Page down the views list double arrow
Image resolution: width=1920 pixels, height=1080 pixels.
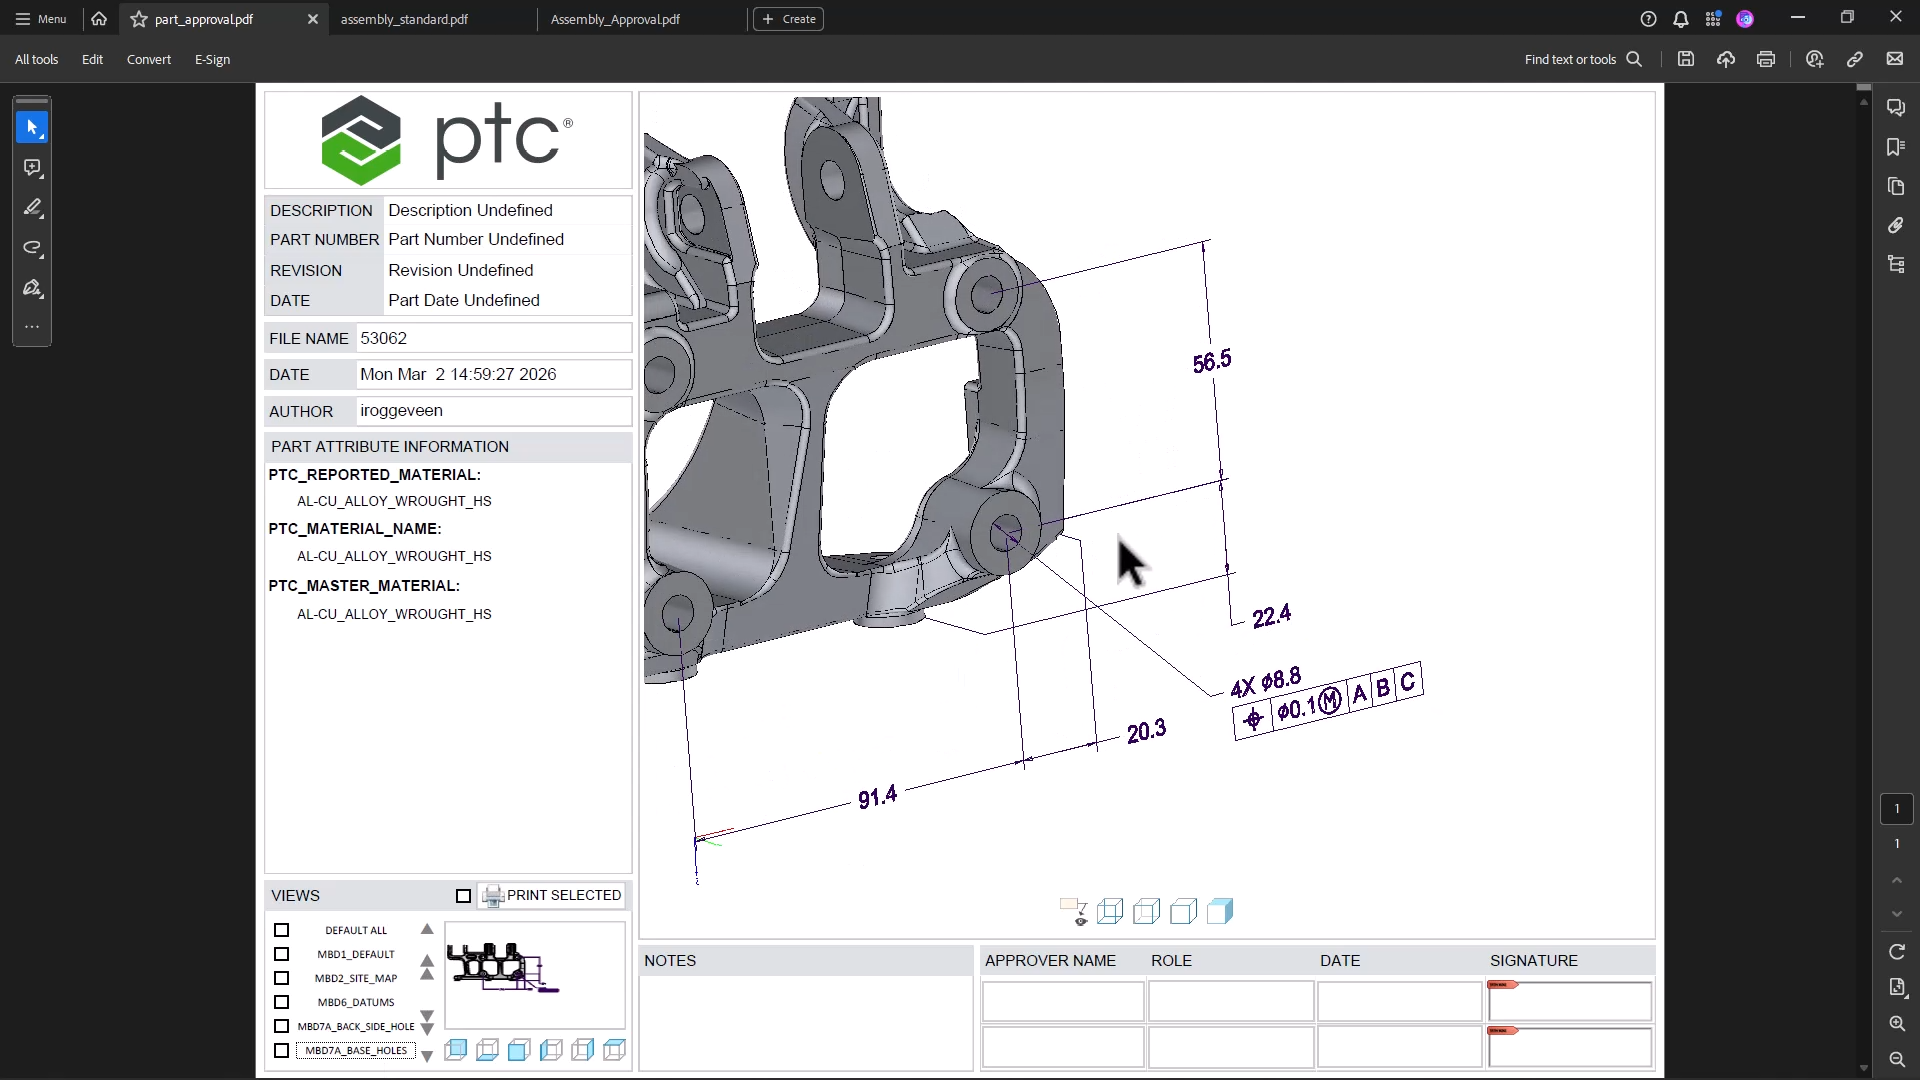[x=427, y=1022]
